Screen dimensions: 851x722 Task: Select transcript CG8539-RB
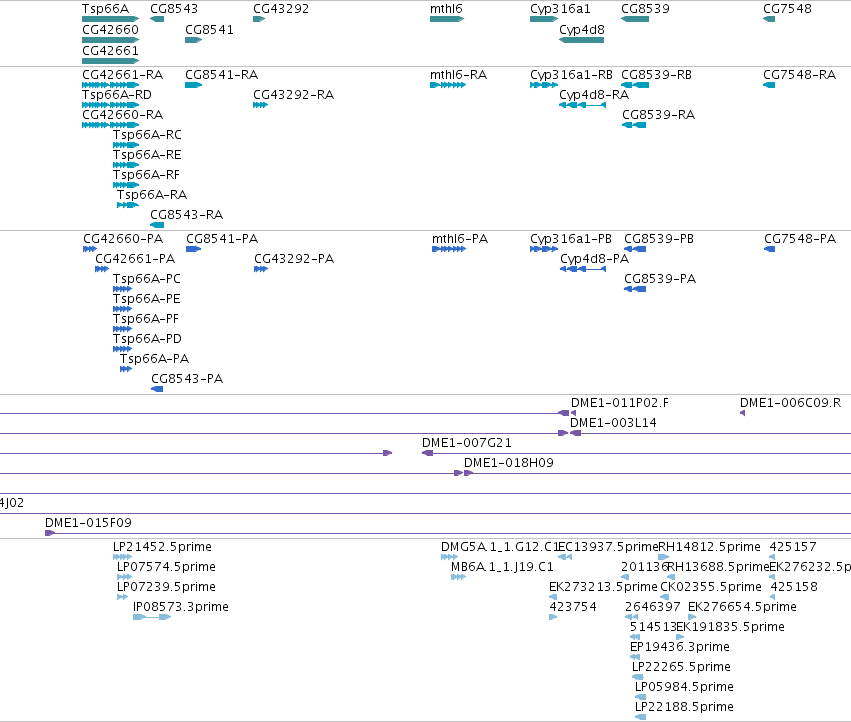click(634, 85)
